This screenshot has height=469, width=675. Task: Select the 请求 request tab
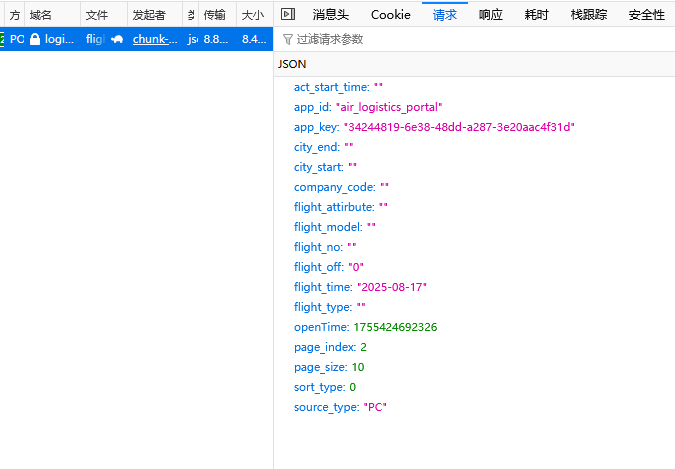445,15
